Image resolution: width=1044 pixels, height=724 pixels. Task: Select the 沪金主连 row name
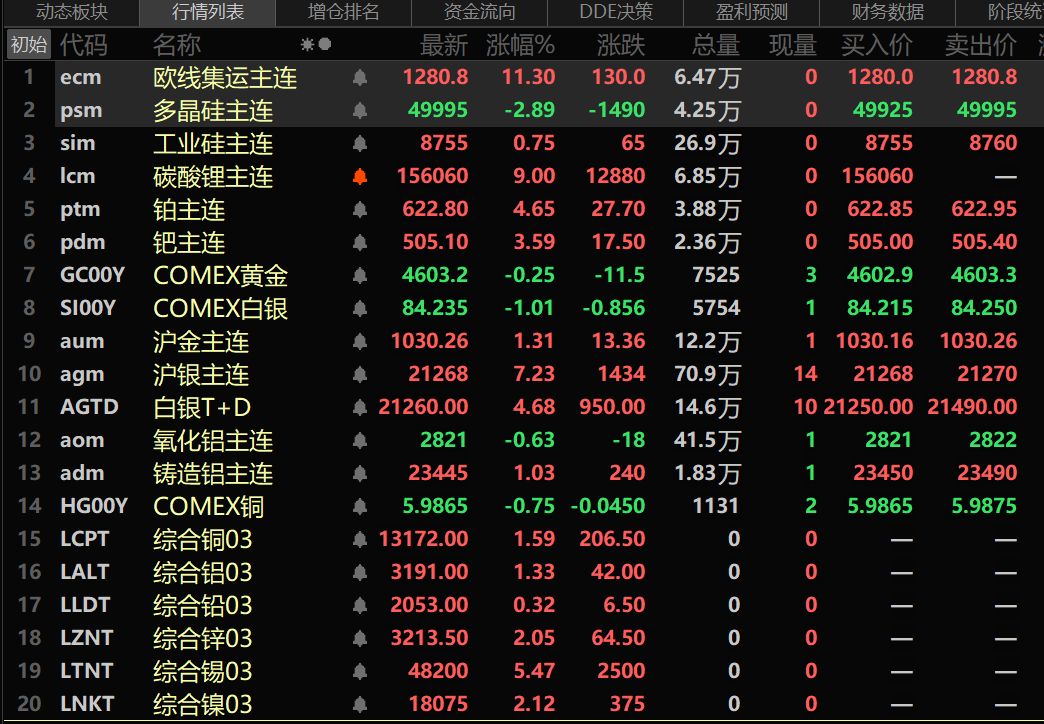(201, 342)
